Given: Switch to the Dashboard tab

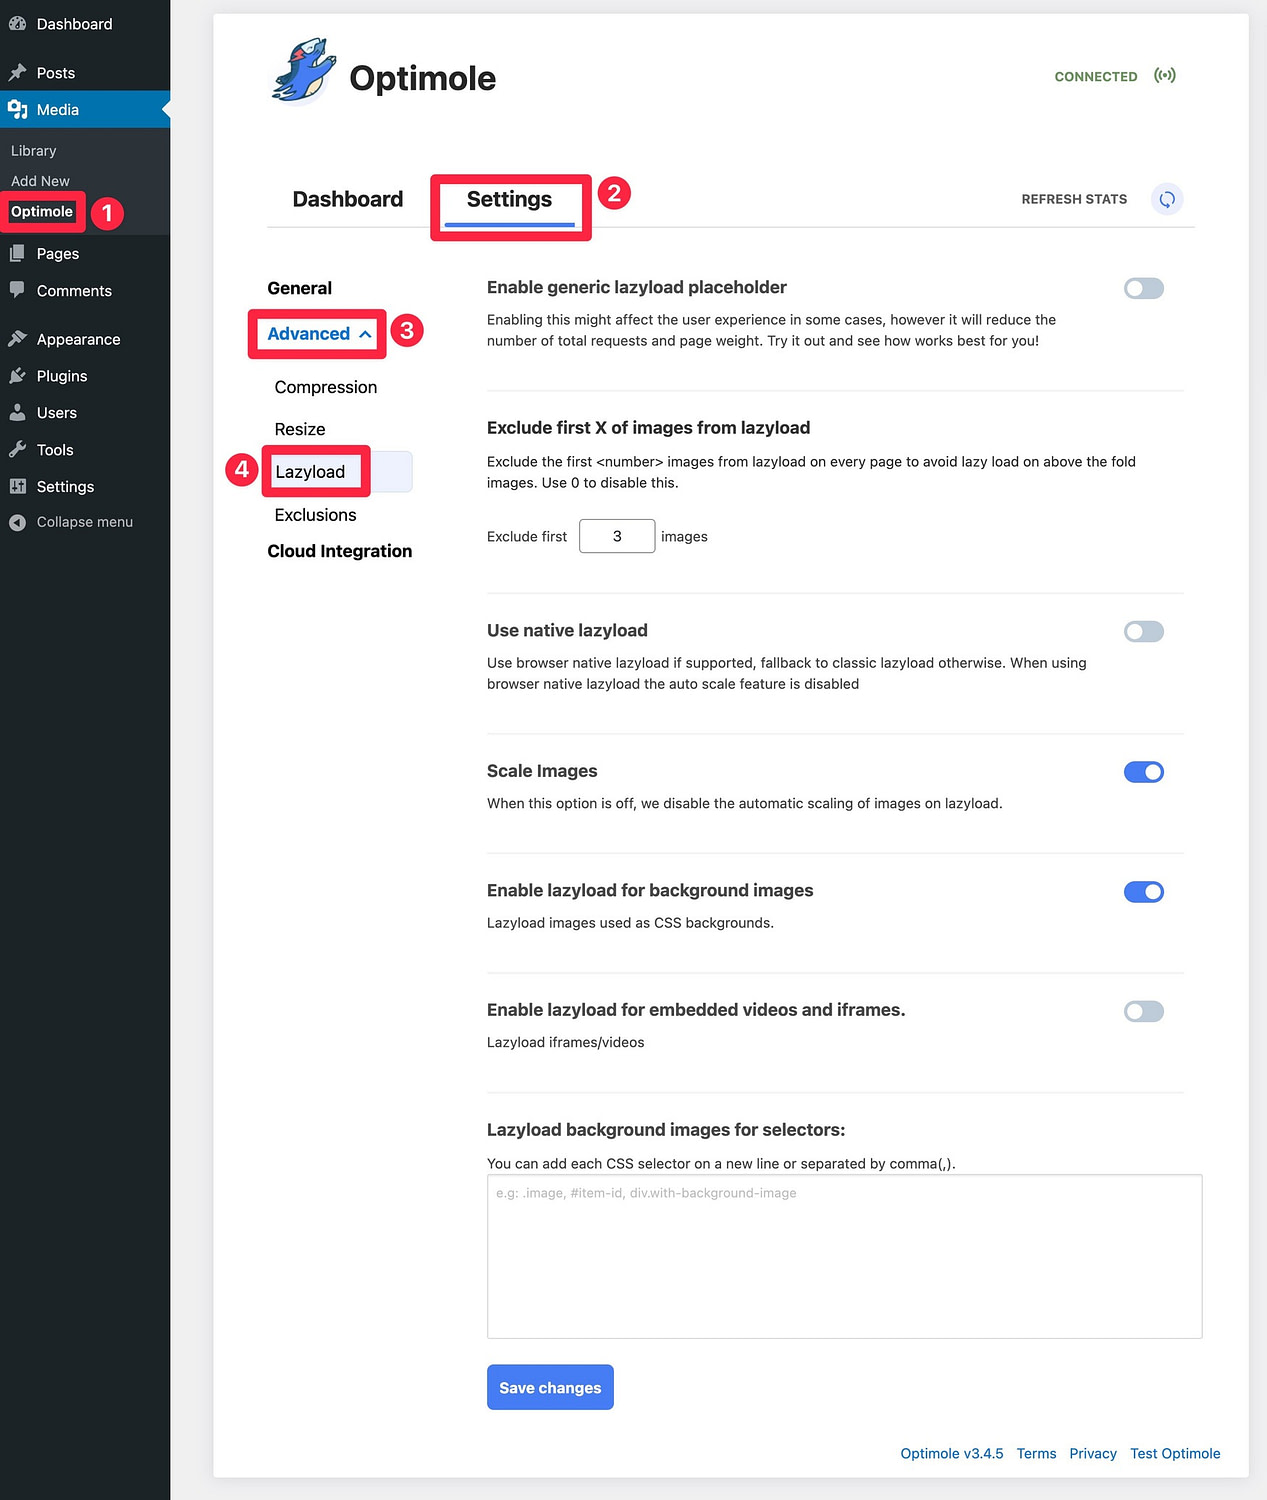Looking at the screenshot, I should 347,199.
